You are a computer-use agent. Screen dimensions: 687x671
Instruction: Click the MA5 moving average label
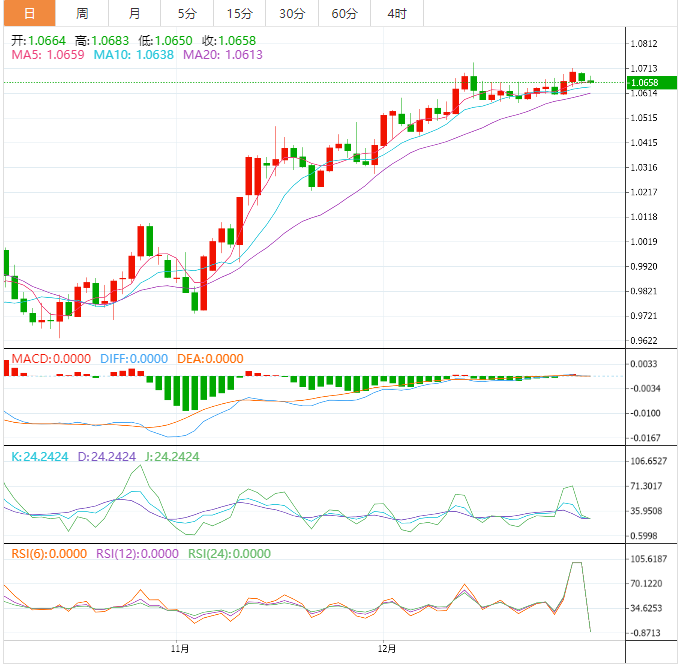(x=47, y=55)
